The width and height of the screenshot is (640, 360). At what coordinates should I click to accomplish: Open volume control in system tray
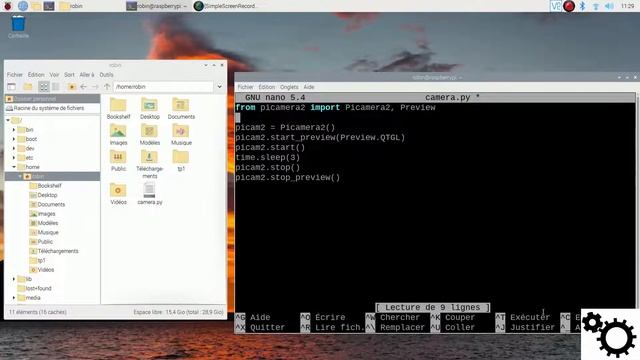(609, 6)
